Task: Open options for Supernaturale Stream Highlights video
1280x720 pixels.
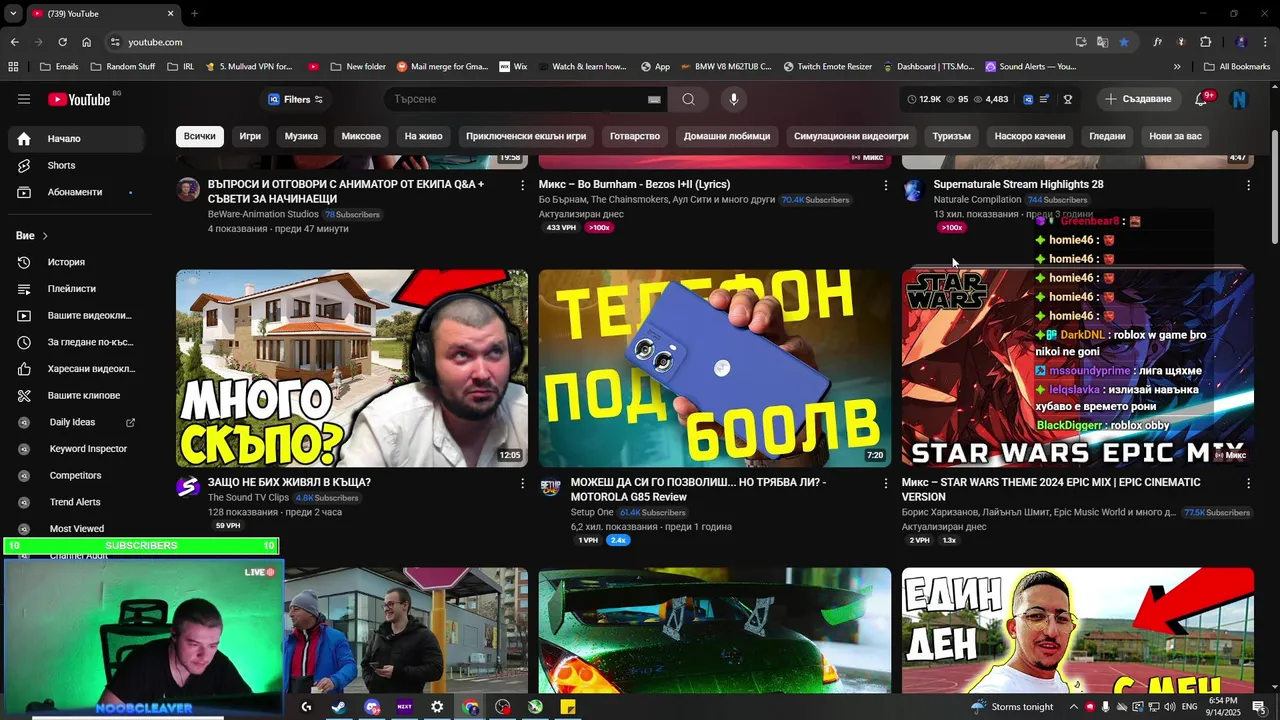Action: click(1248, 185)
